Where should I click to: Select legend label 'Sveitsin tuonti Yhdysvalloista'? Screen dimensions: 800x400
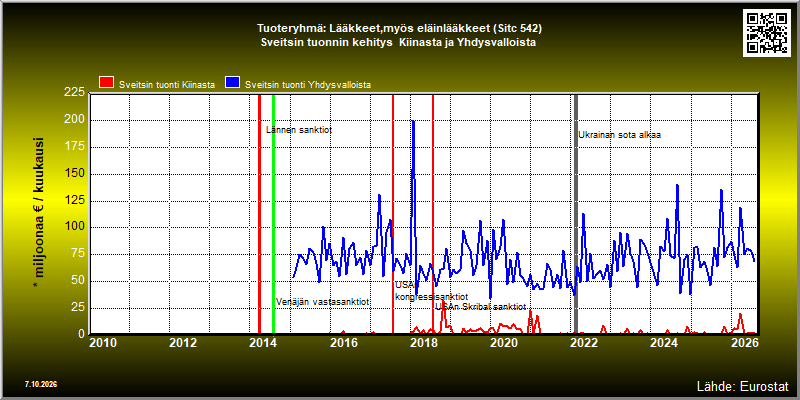click(308, 84)
